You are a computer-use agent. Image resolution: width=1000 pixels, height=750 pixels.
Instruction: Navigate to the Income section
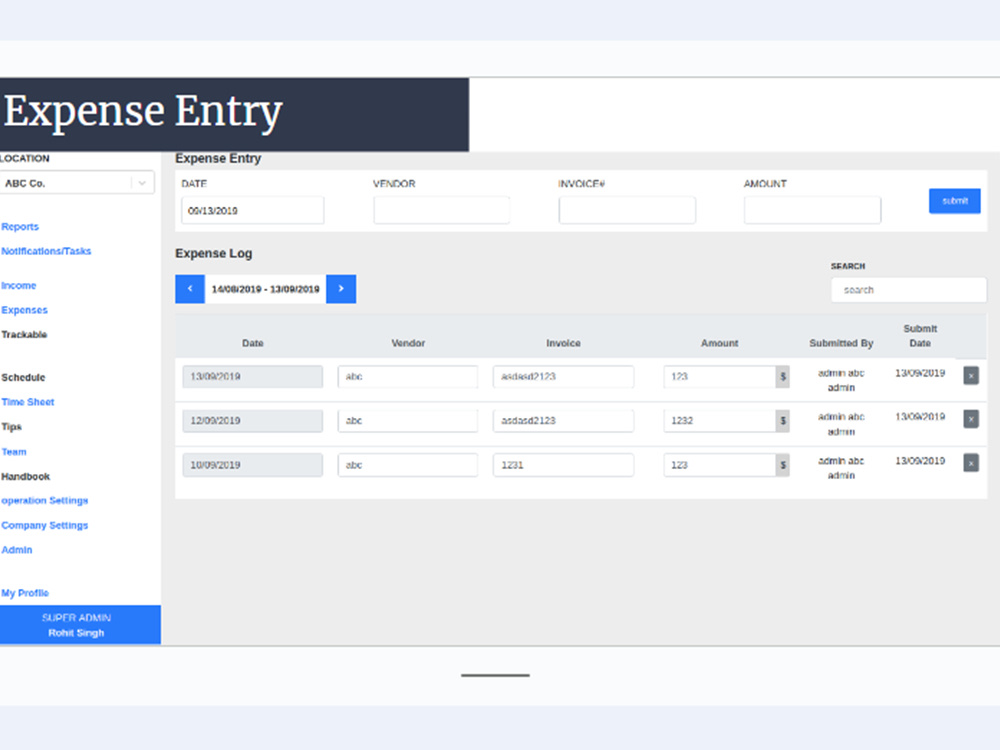pyautogui.click(x=19, y=285)
